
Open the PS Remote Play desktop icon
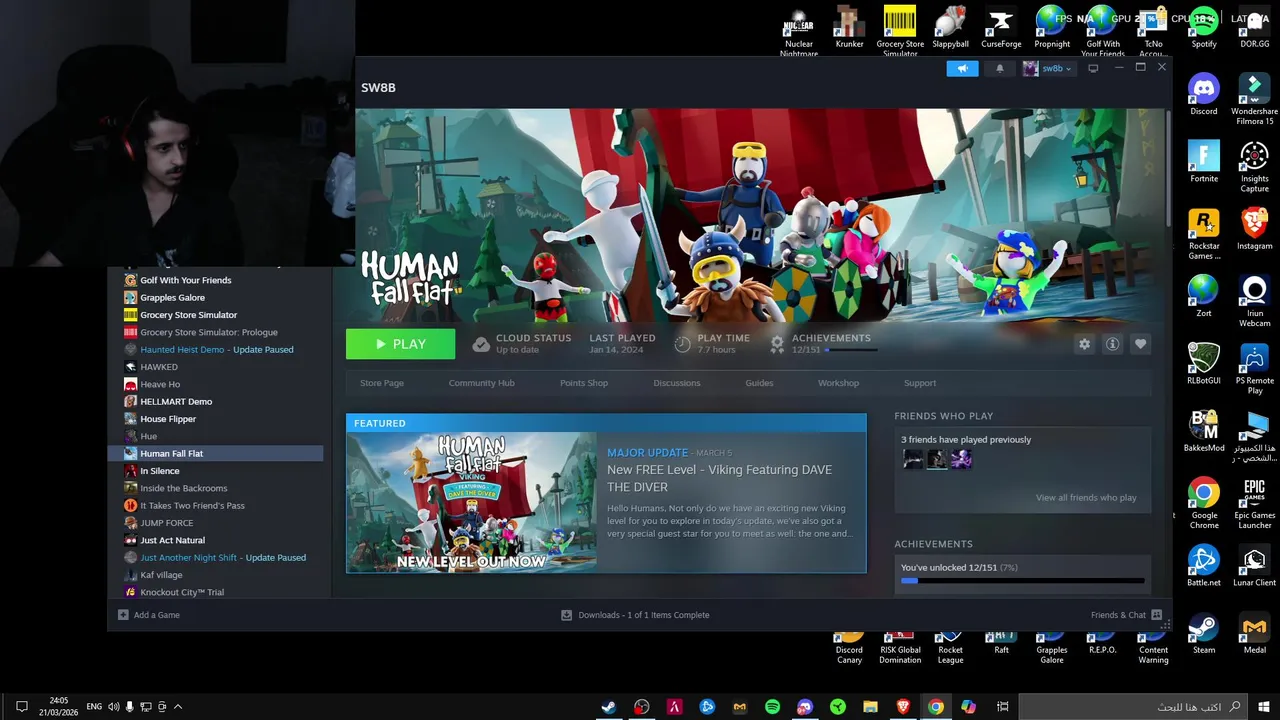click(x=1254, y=369)
